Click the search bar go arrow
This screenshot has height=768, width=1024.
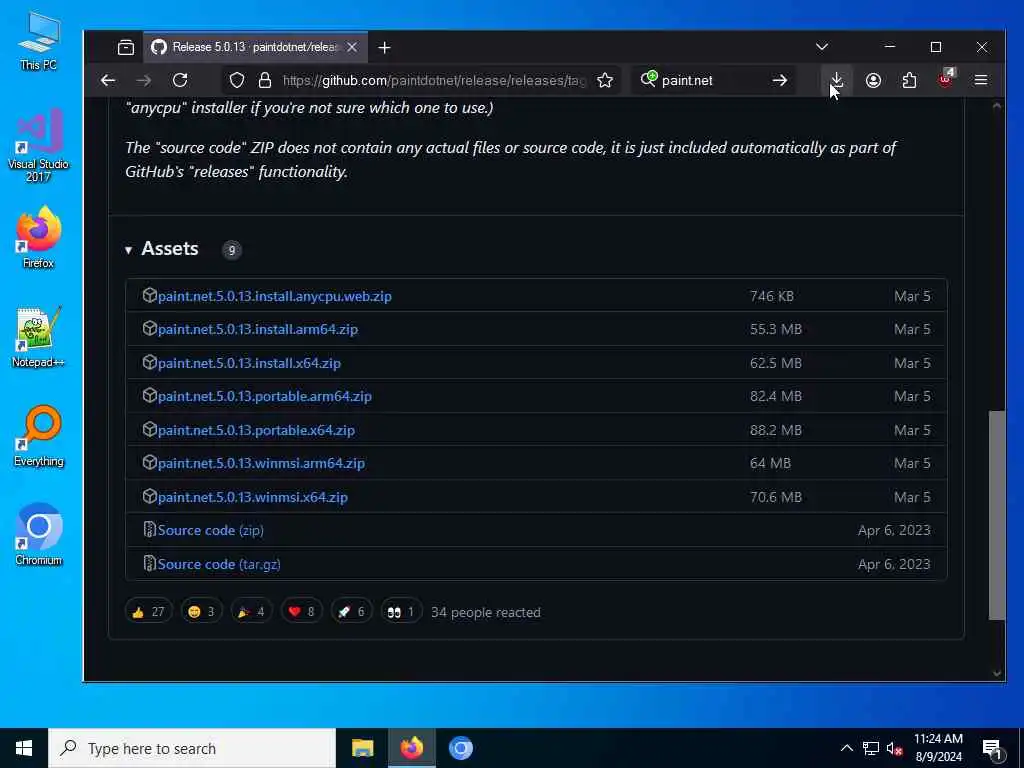click(780, 80)
